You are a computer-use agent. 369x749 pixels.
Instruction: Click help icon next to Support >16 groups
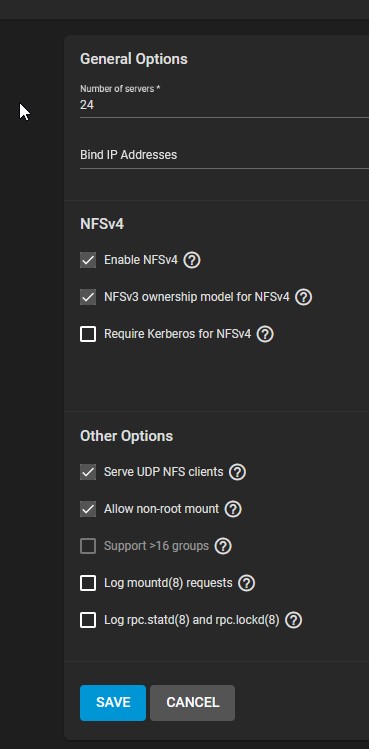point(223,546)
